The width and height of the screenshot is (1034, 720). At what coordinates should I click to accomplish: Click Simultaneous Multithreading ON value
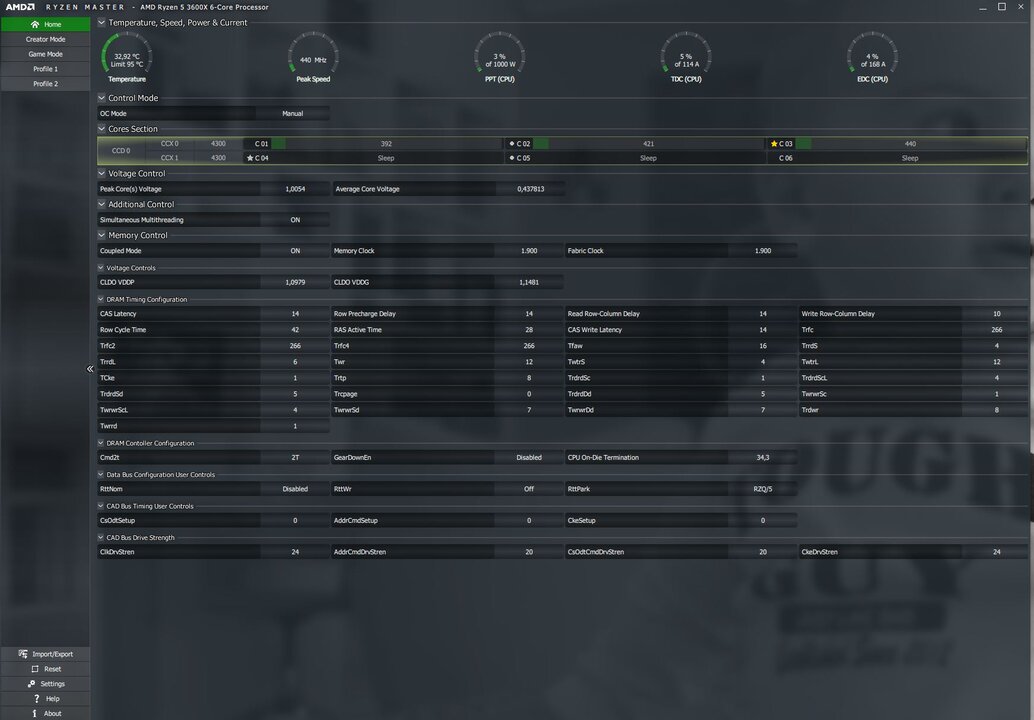(295, 220)
